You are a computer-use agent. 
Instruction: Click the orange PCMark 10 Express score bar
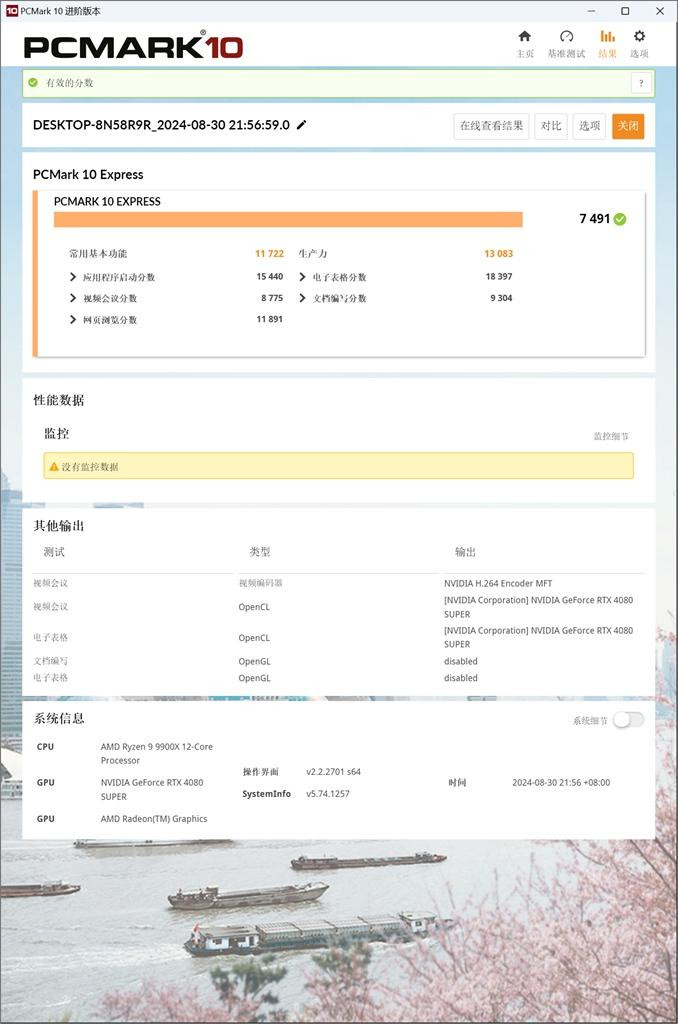[288, 219]
